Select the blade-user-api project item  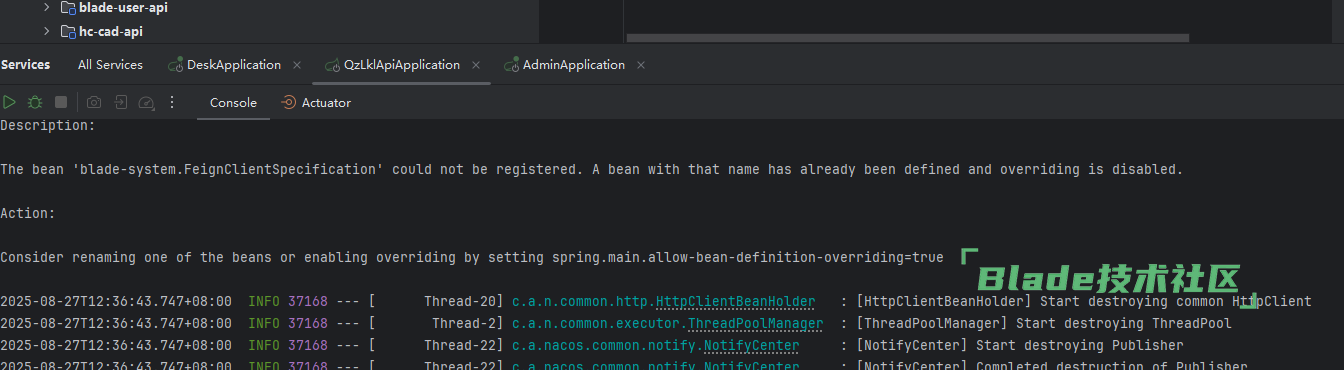click(x=123, y=8)
